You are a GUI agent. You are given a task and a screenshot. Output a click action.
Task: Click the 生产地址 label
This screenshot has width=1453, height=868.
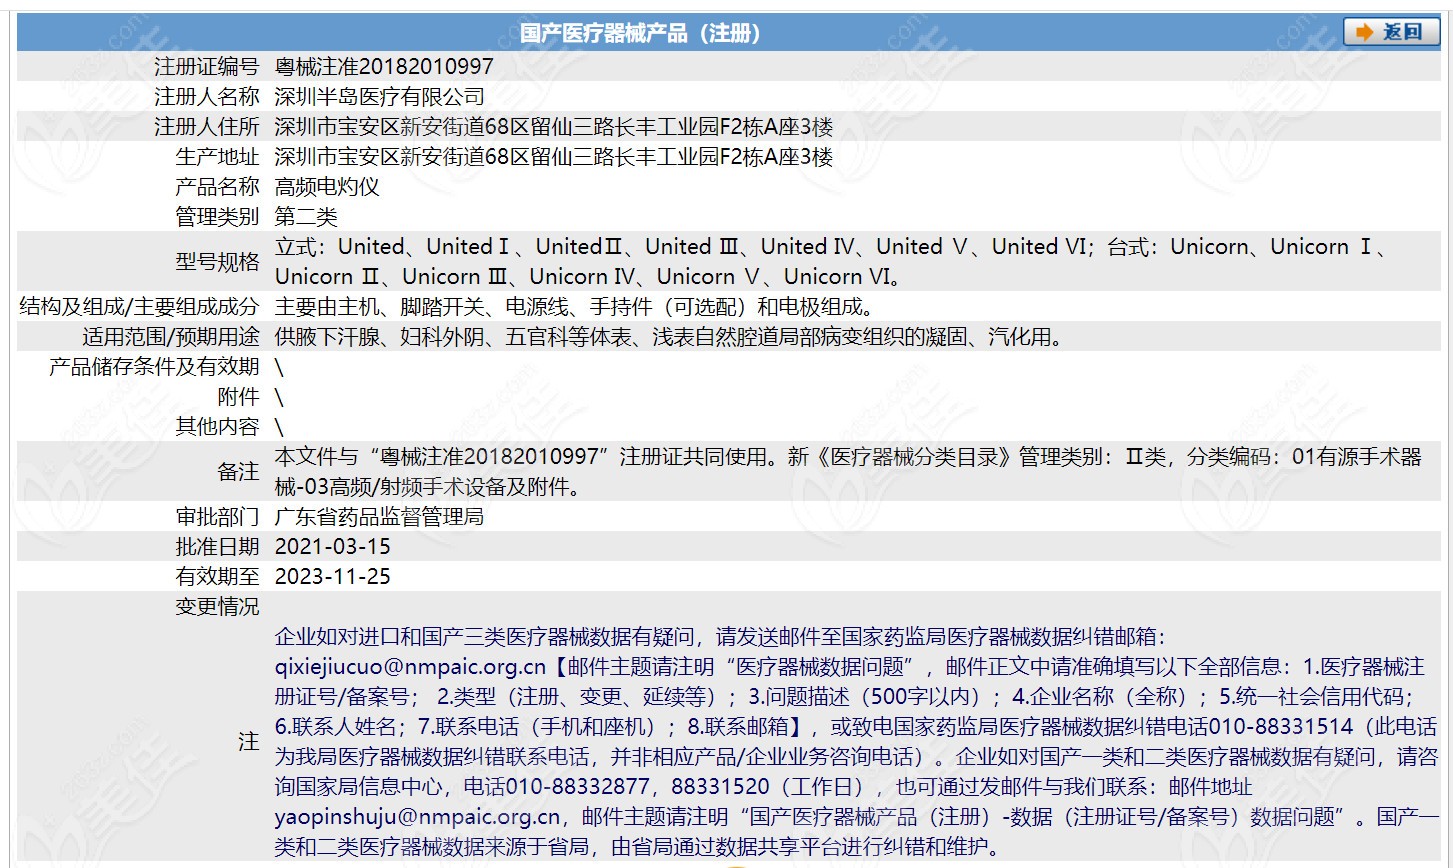pyautogui.click(x=217, y=156)
